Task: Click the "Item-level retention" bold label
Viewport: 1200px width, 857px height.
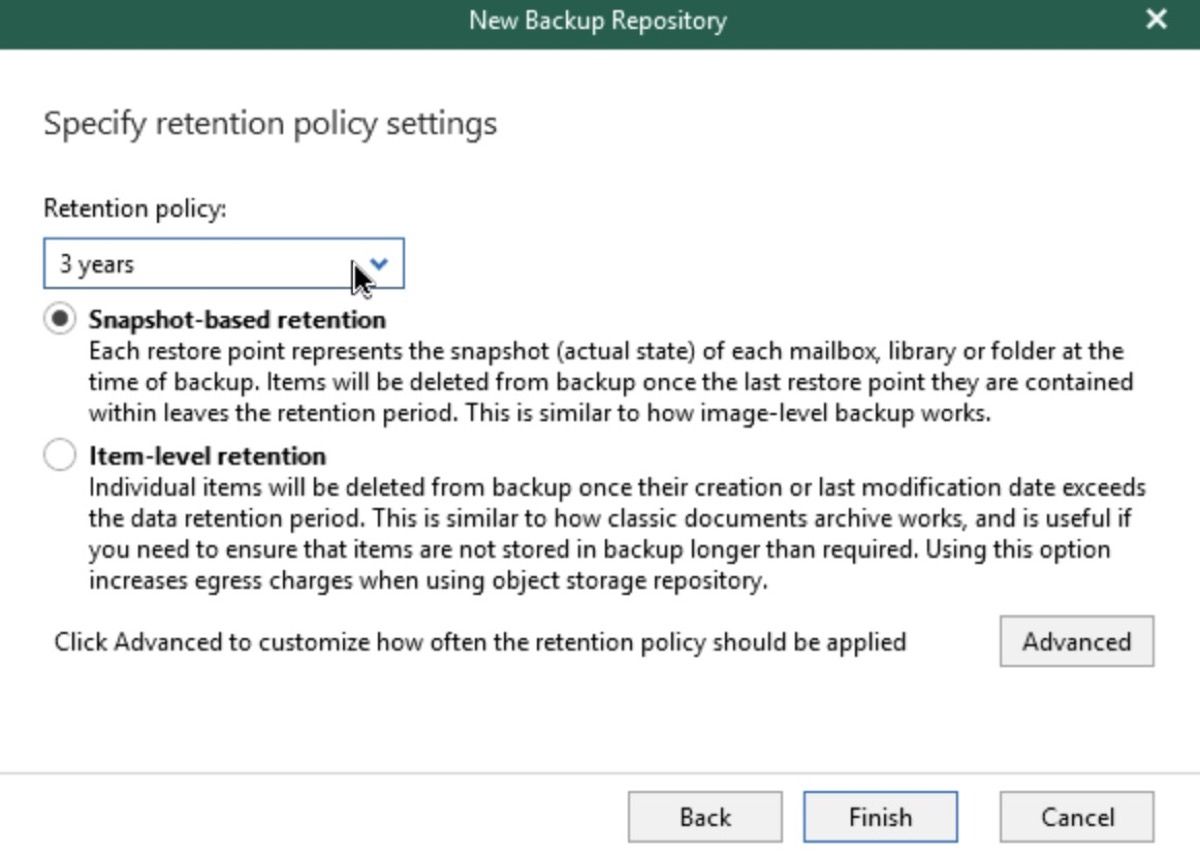Action: 207,456
